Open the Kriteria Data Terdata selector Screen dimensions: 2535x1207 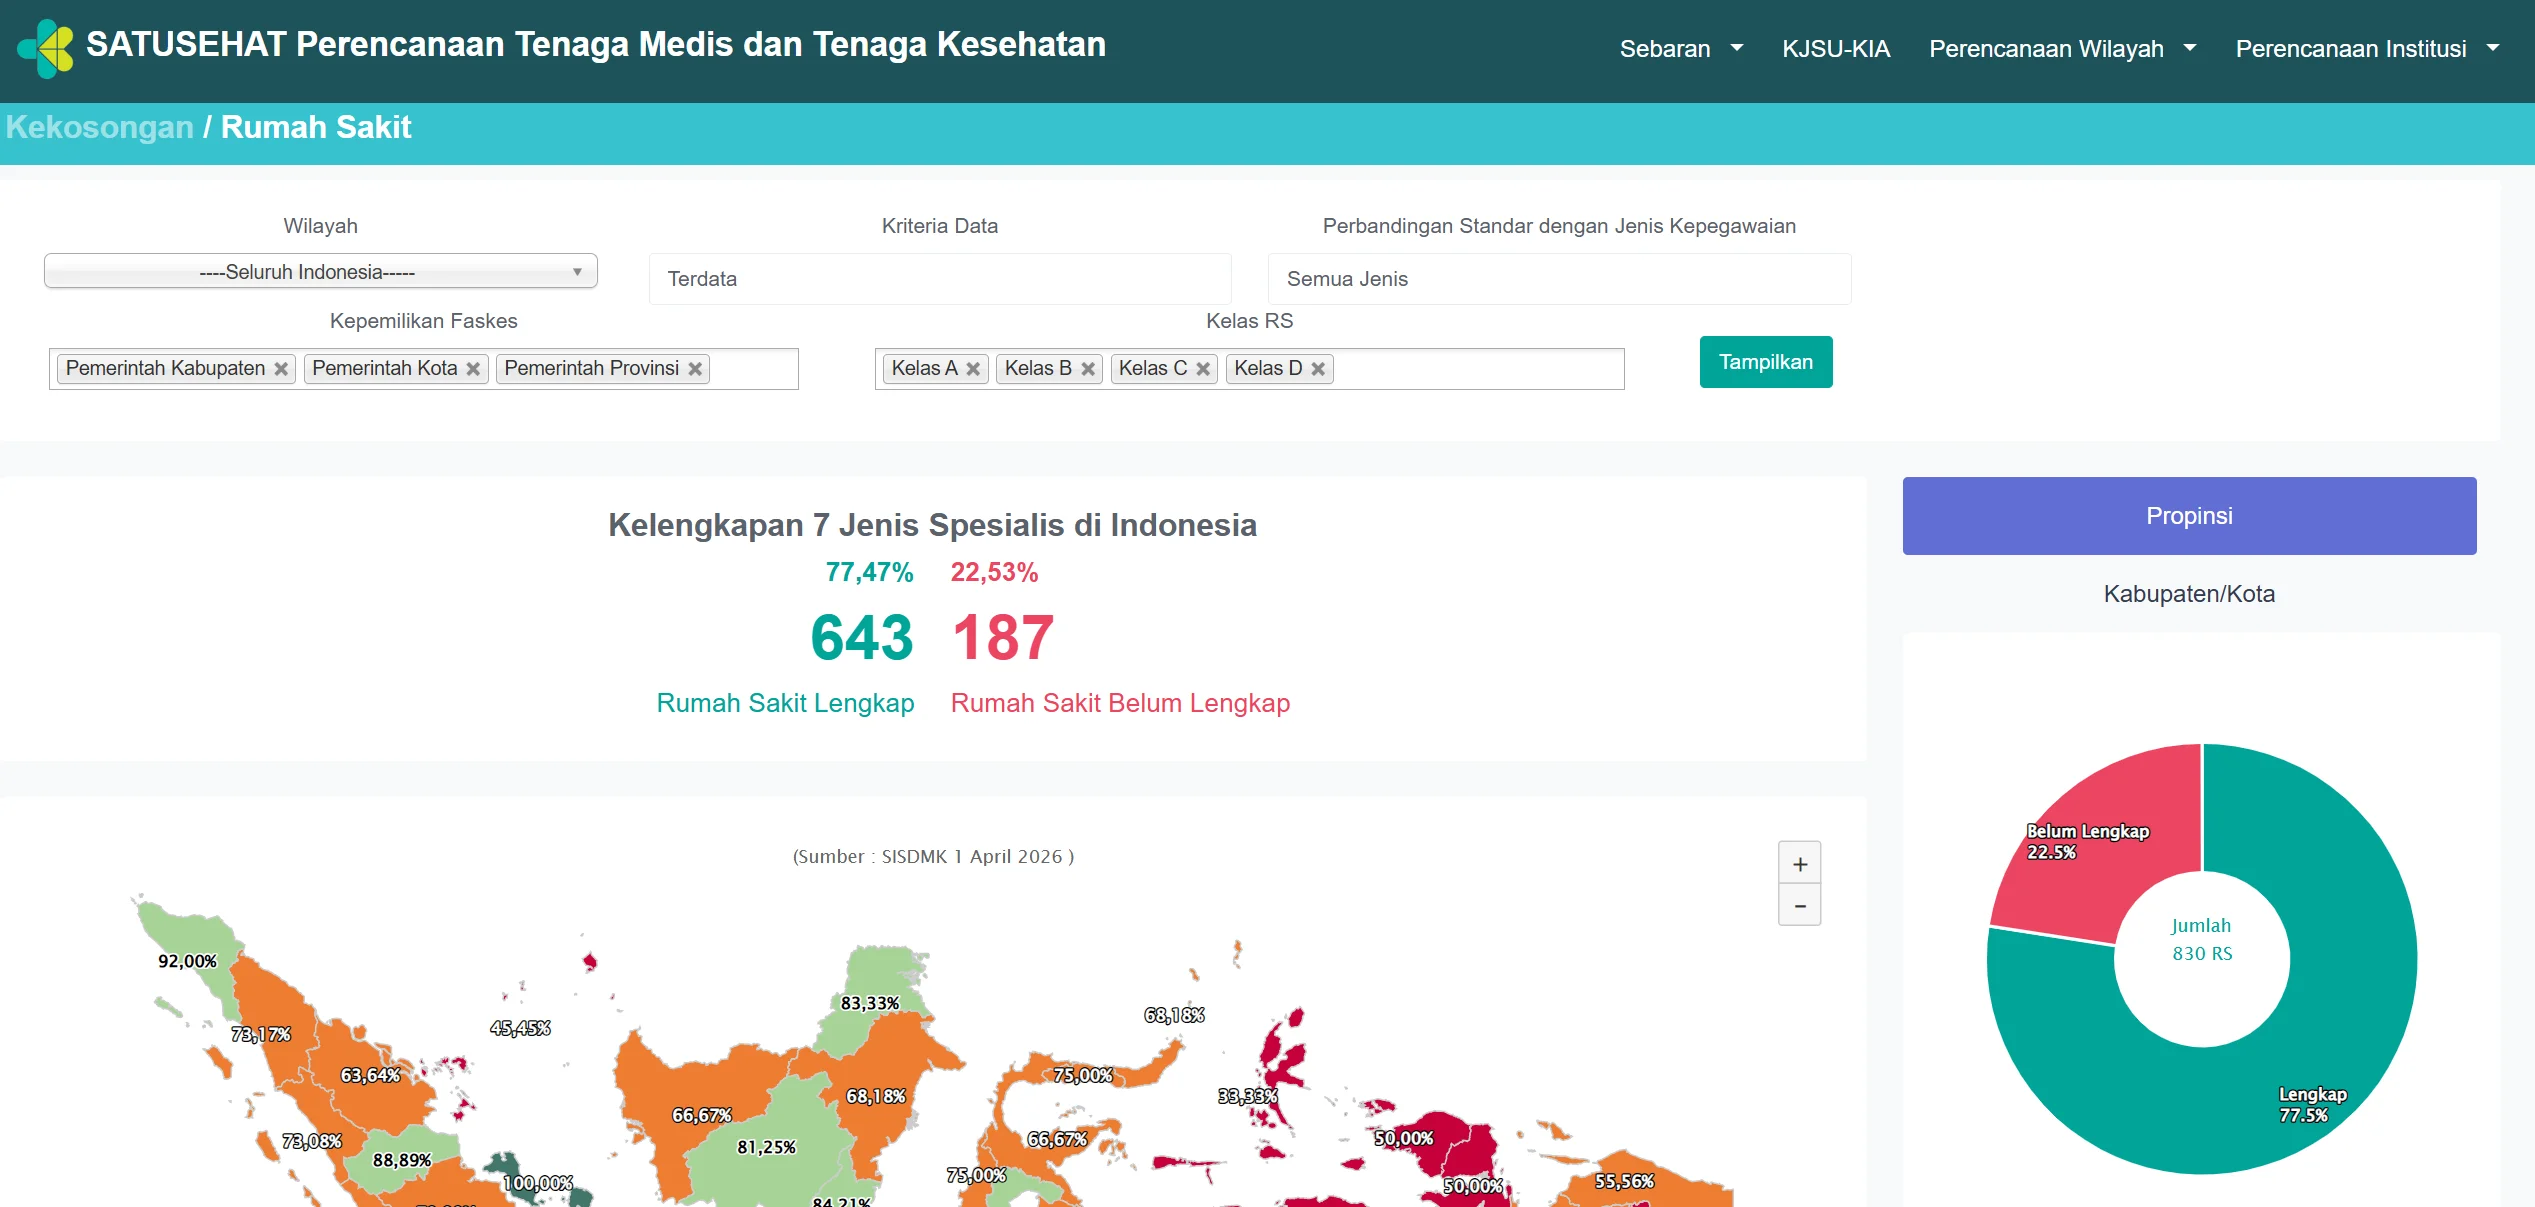940,279
